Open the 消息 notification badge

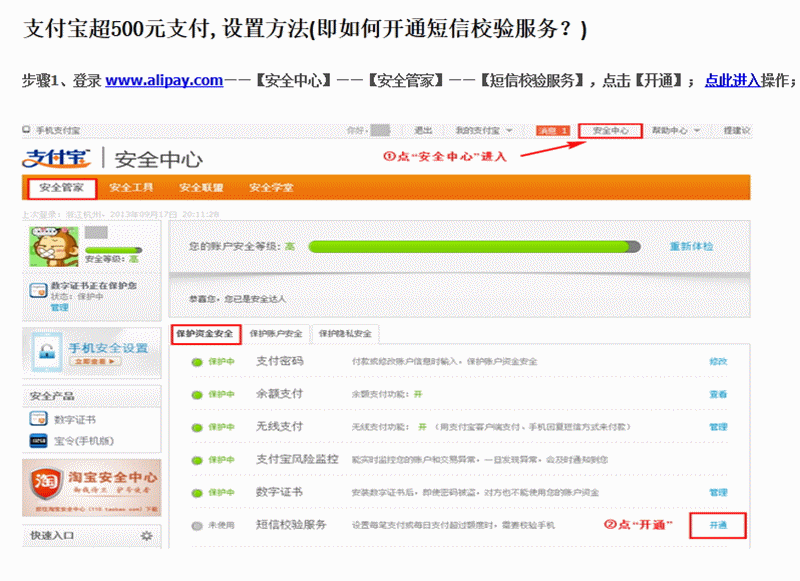(553, 131)
